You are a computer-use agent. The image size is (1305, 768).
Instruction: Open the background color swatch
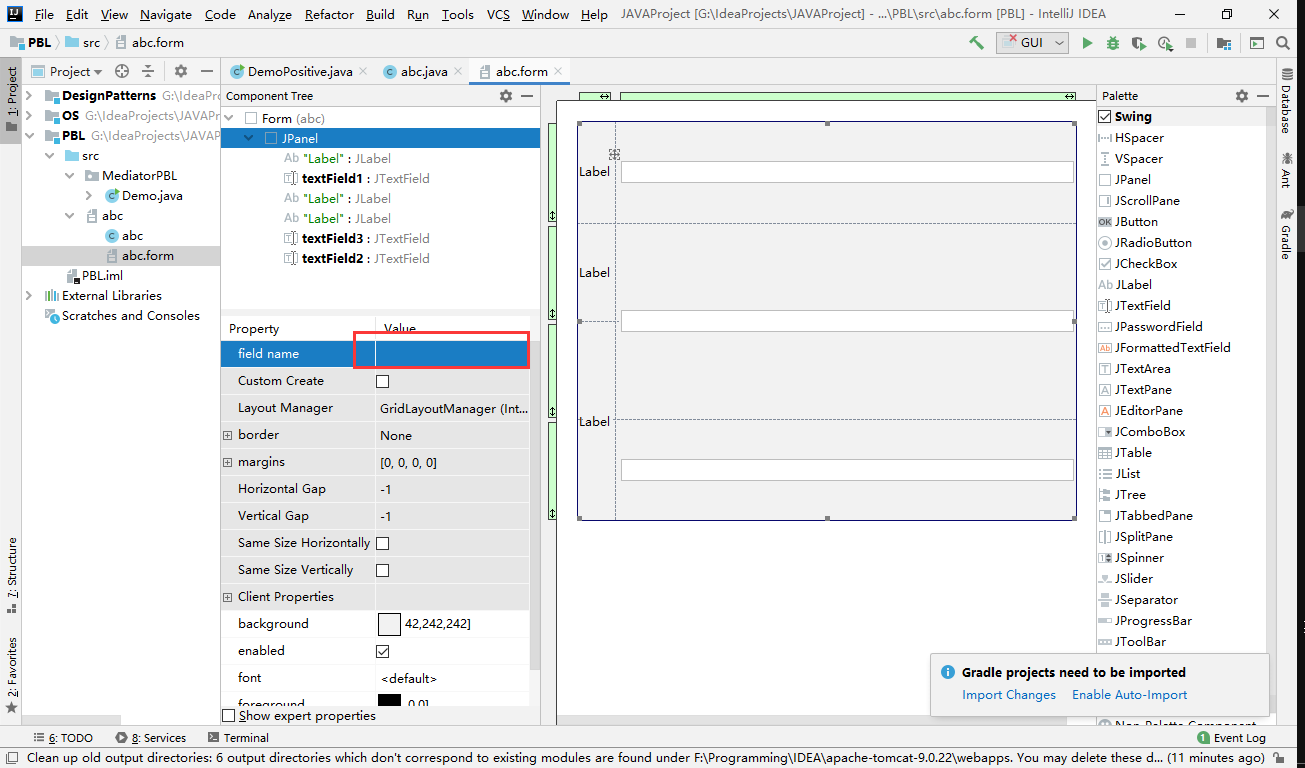pyautogui.click(x=389, y=624)
